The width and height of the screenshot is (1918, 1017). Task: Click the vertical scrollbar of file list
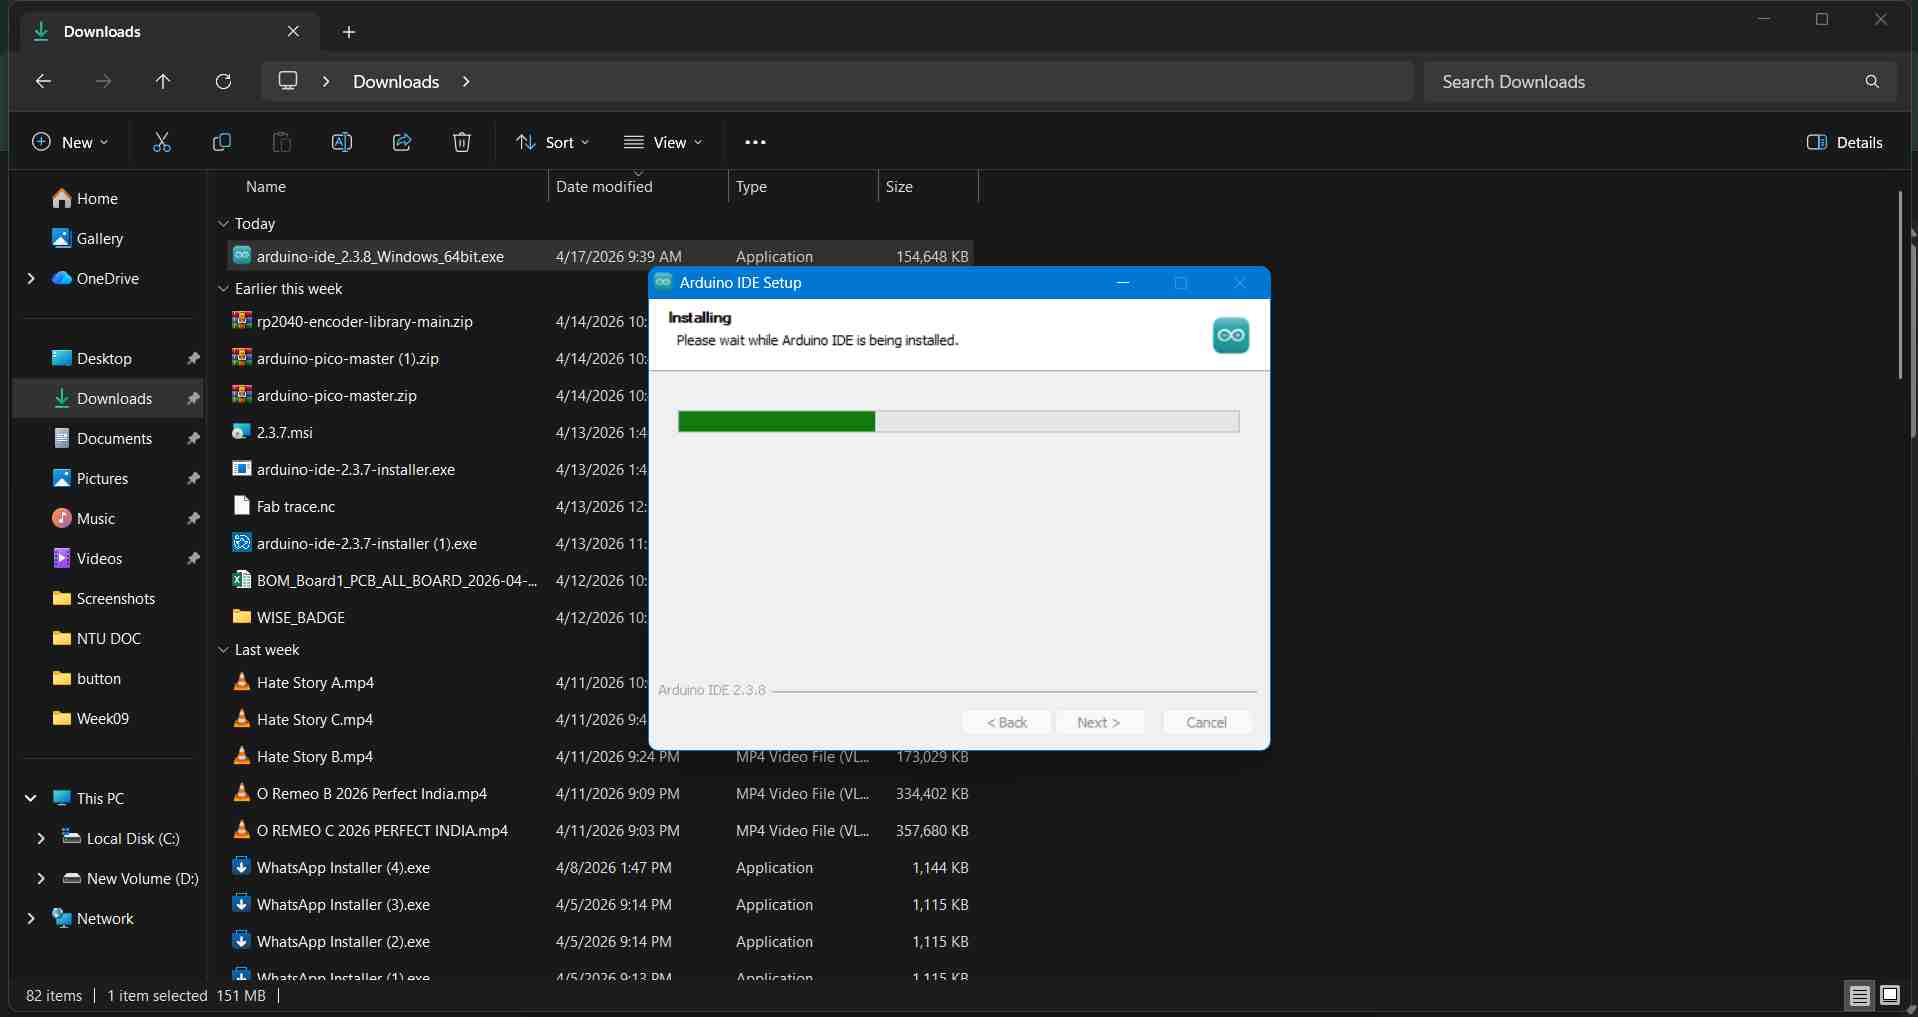(x=1900, y=285)
